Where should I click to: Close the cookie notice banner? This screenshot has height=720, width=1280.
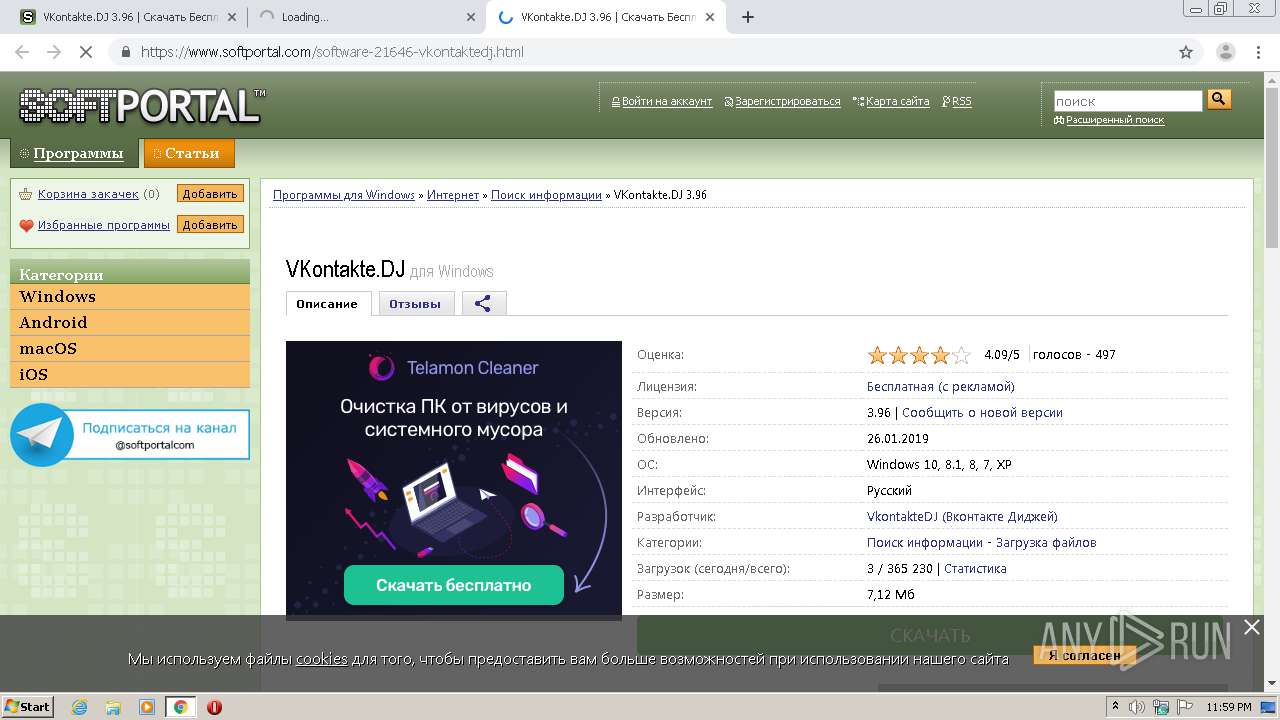click(x=1251, y=627)
